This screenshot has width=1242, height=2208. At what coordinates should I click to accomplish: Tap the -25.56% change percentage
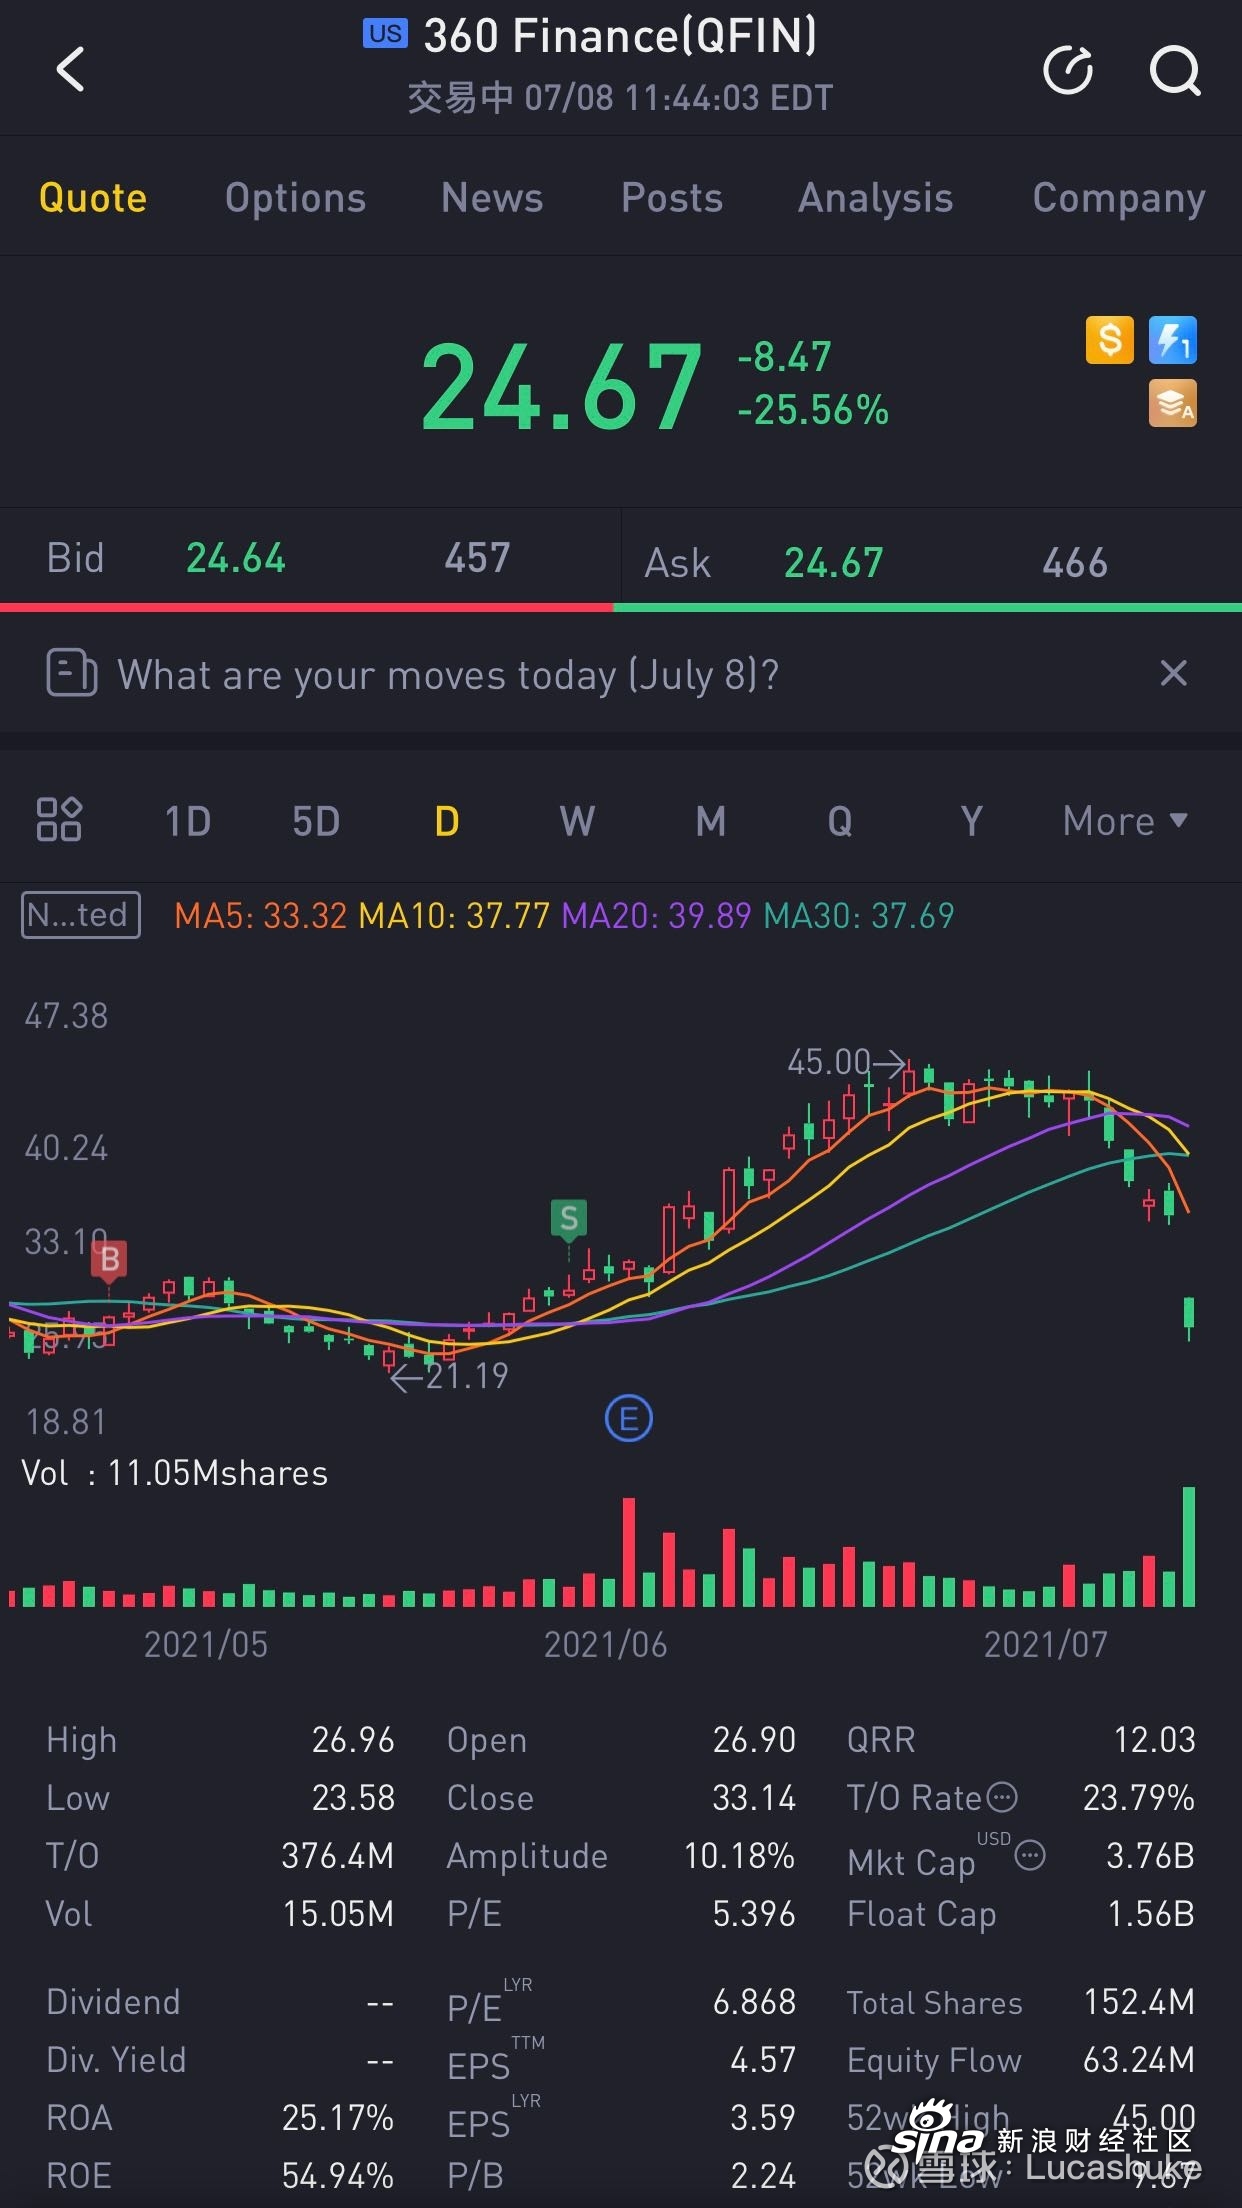click(x=813, y=410)
